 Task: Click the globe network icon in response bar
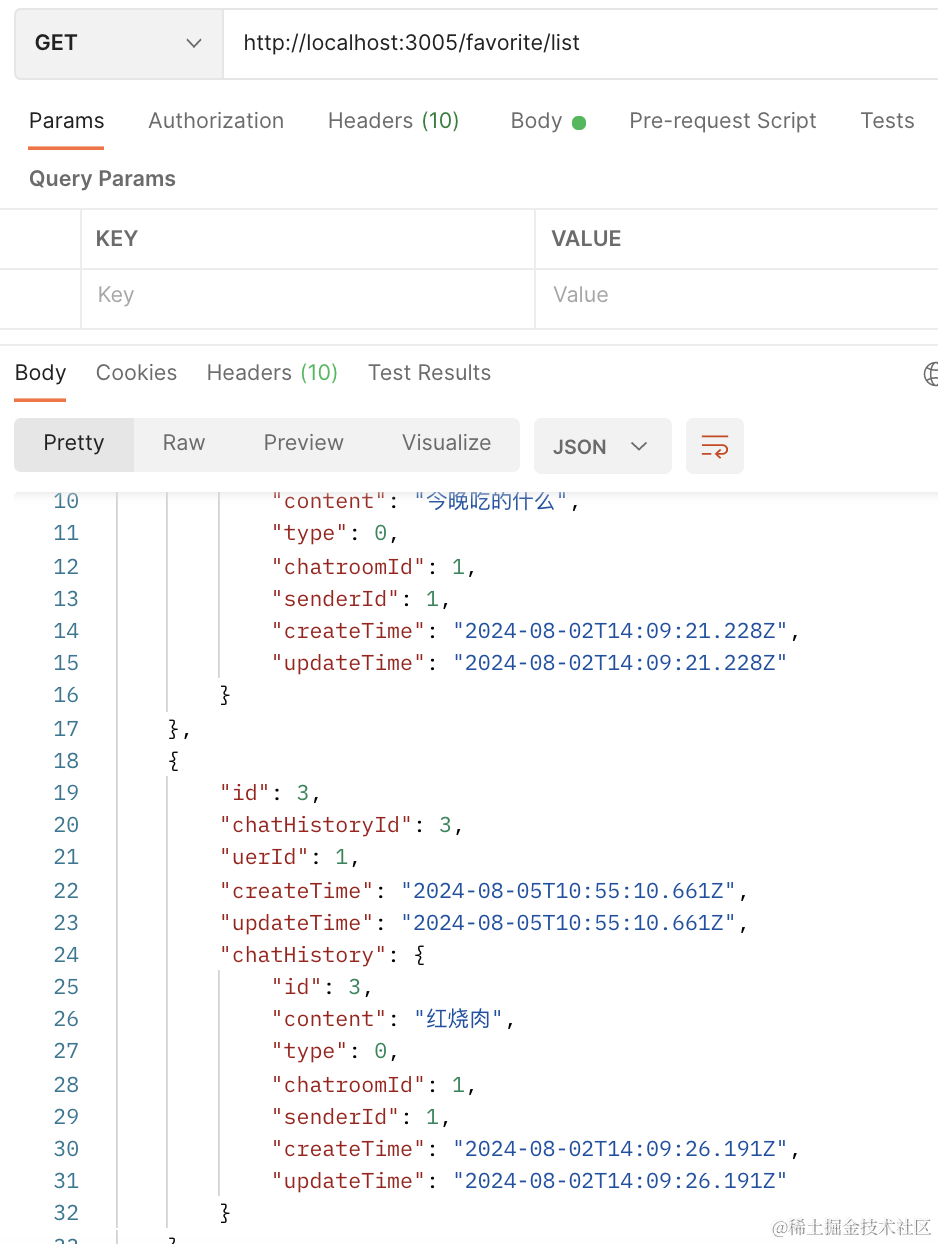pos(931,374)
